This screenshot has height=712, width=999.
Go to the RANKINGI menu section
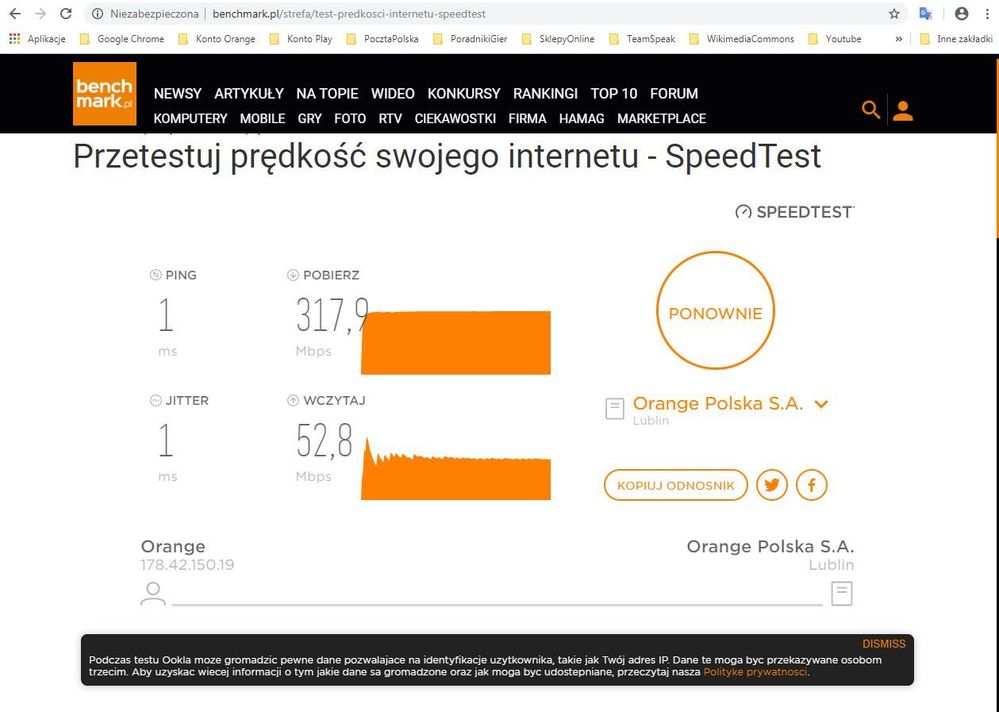[545, 93]
